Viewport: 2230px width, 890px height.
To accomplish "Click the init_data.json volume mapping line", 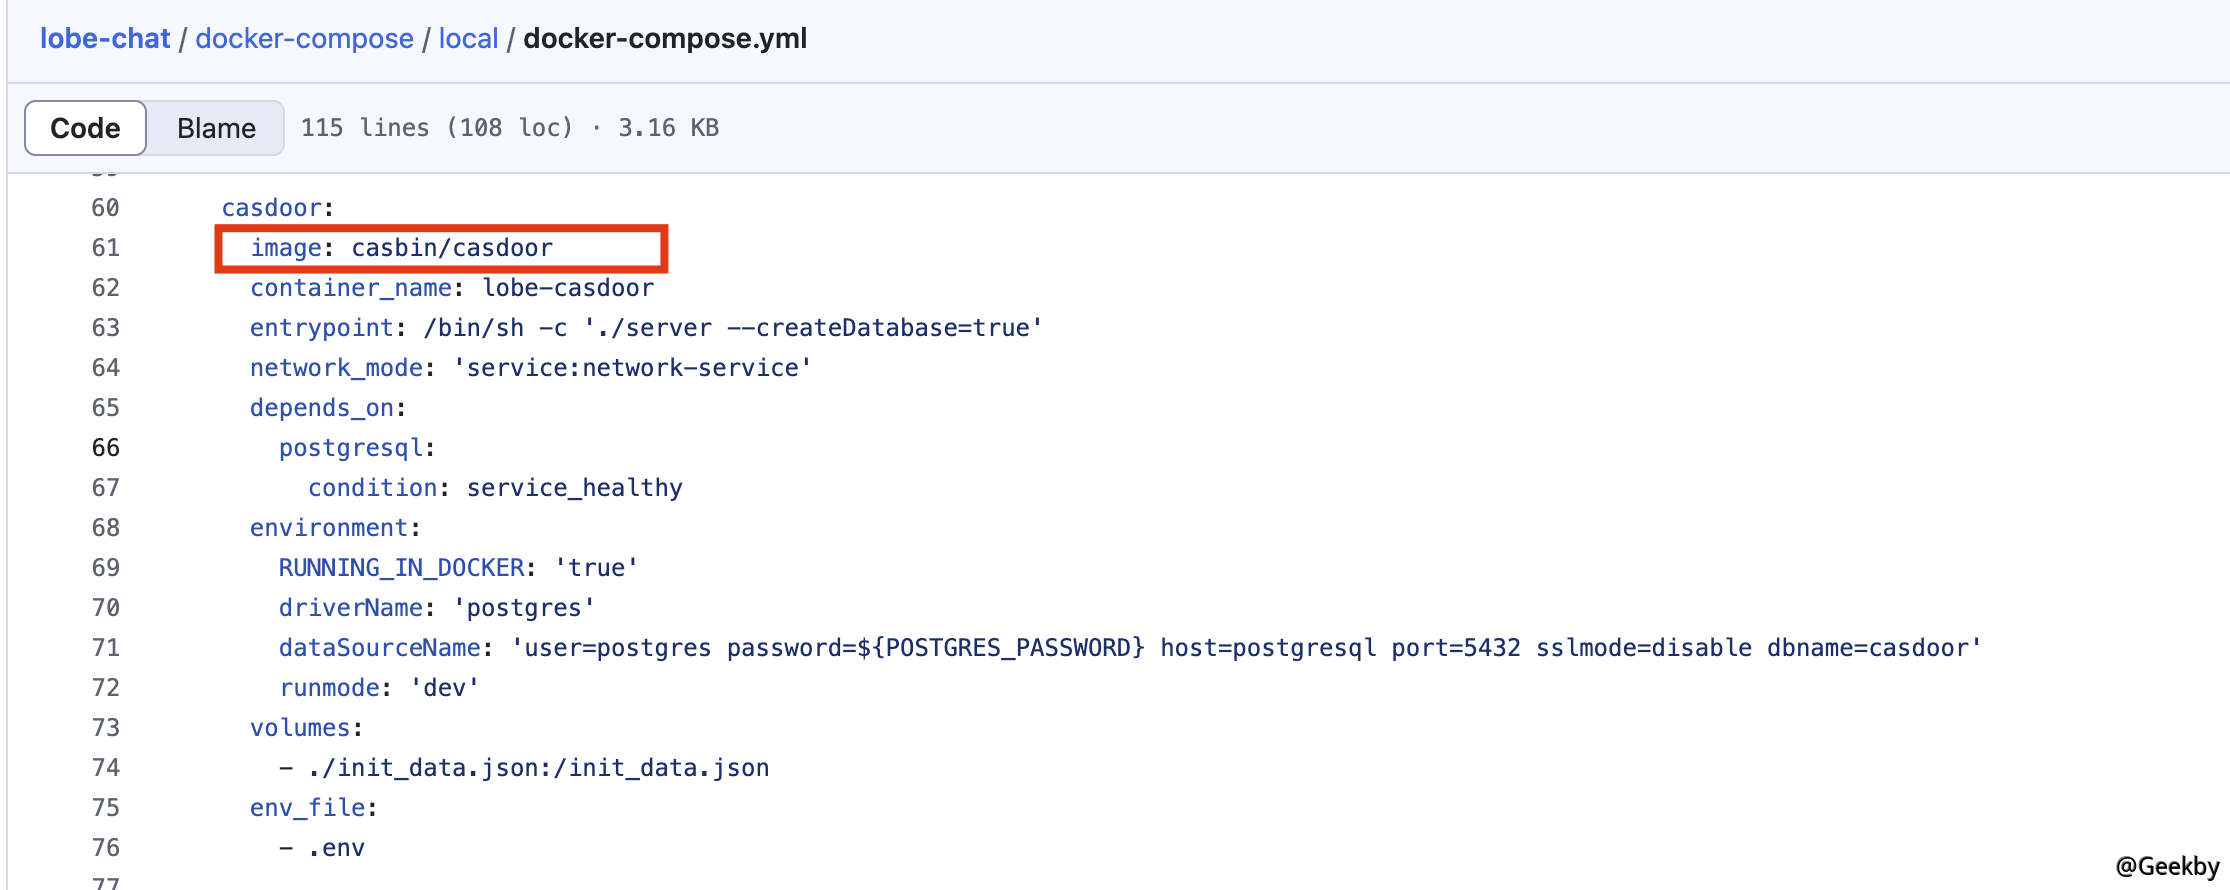I will point(538,768).
